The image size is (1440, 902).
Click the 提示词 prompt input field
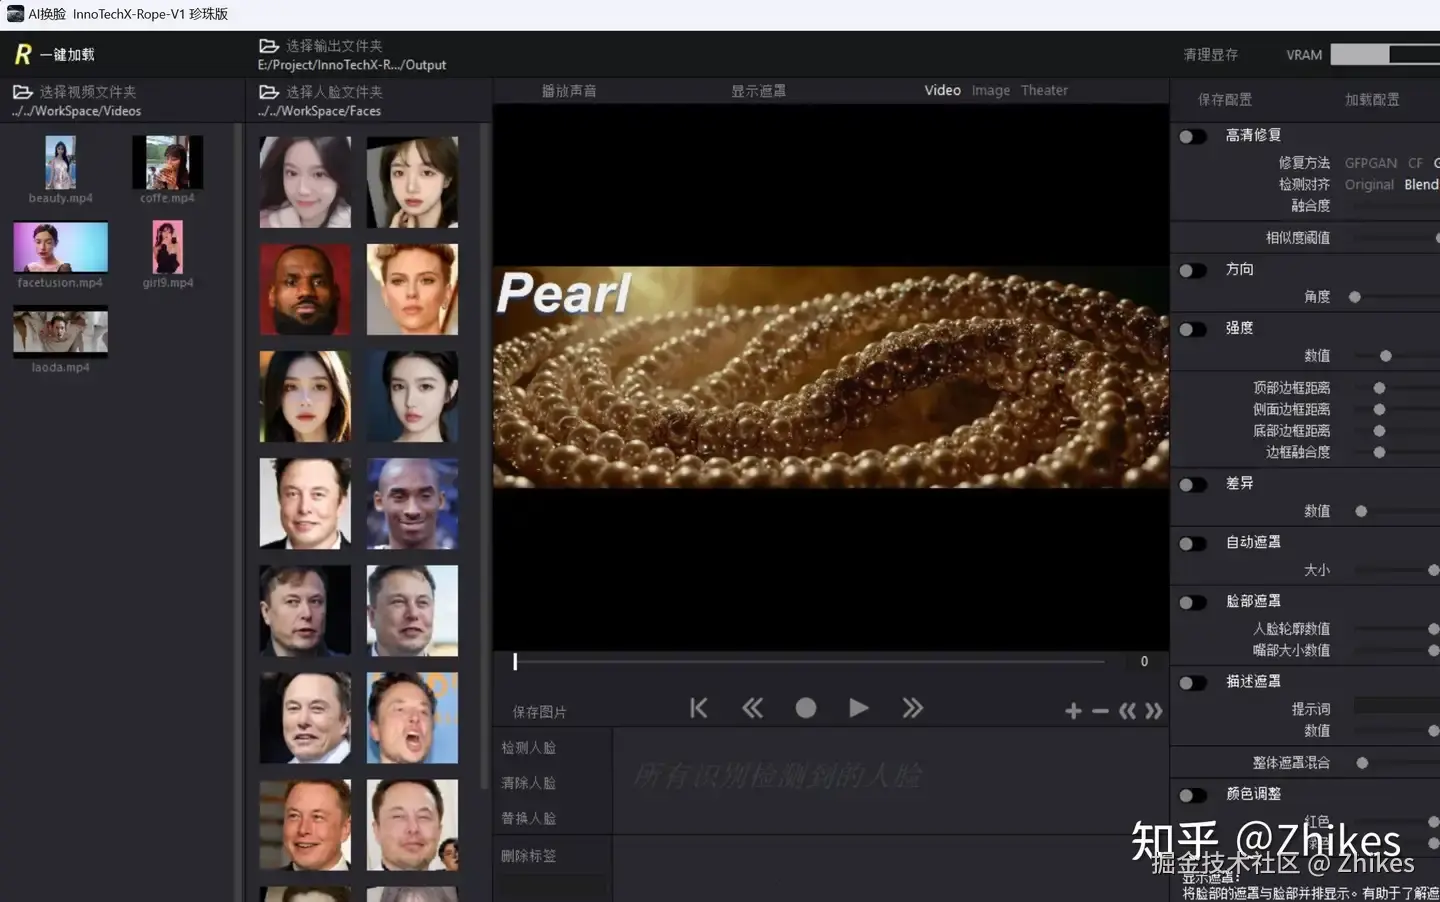click(x=1397, y=707)
